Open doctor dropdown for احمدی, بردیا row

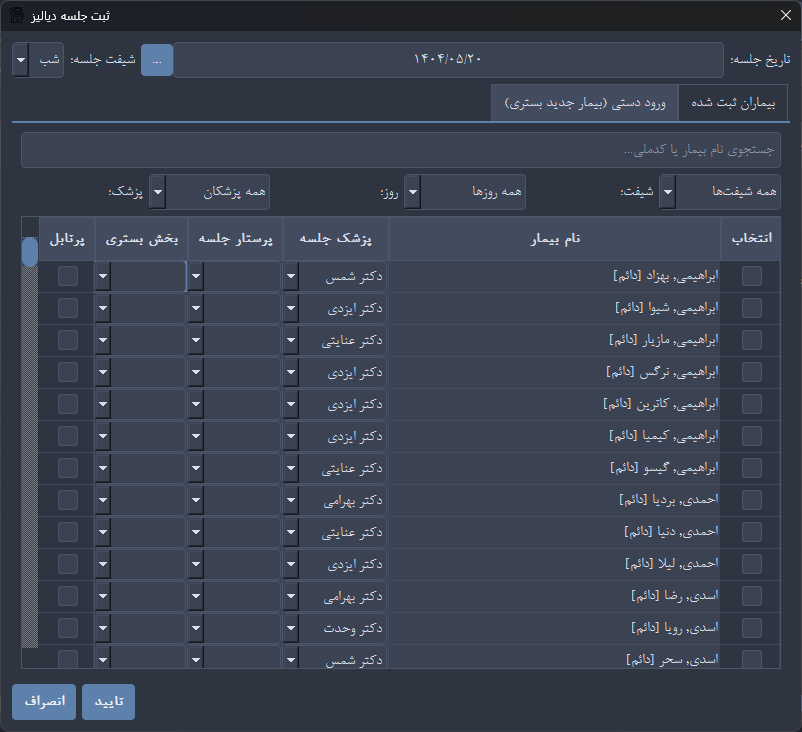point(291,500)
